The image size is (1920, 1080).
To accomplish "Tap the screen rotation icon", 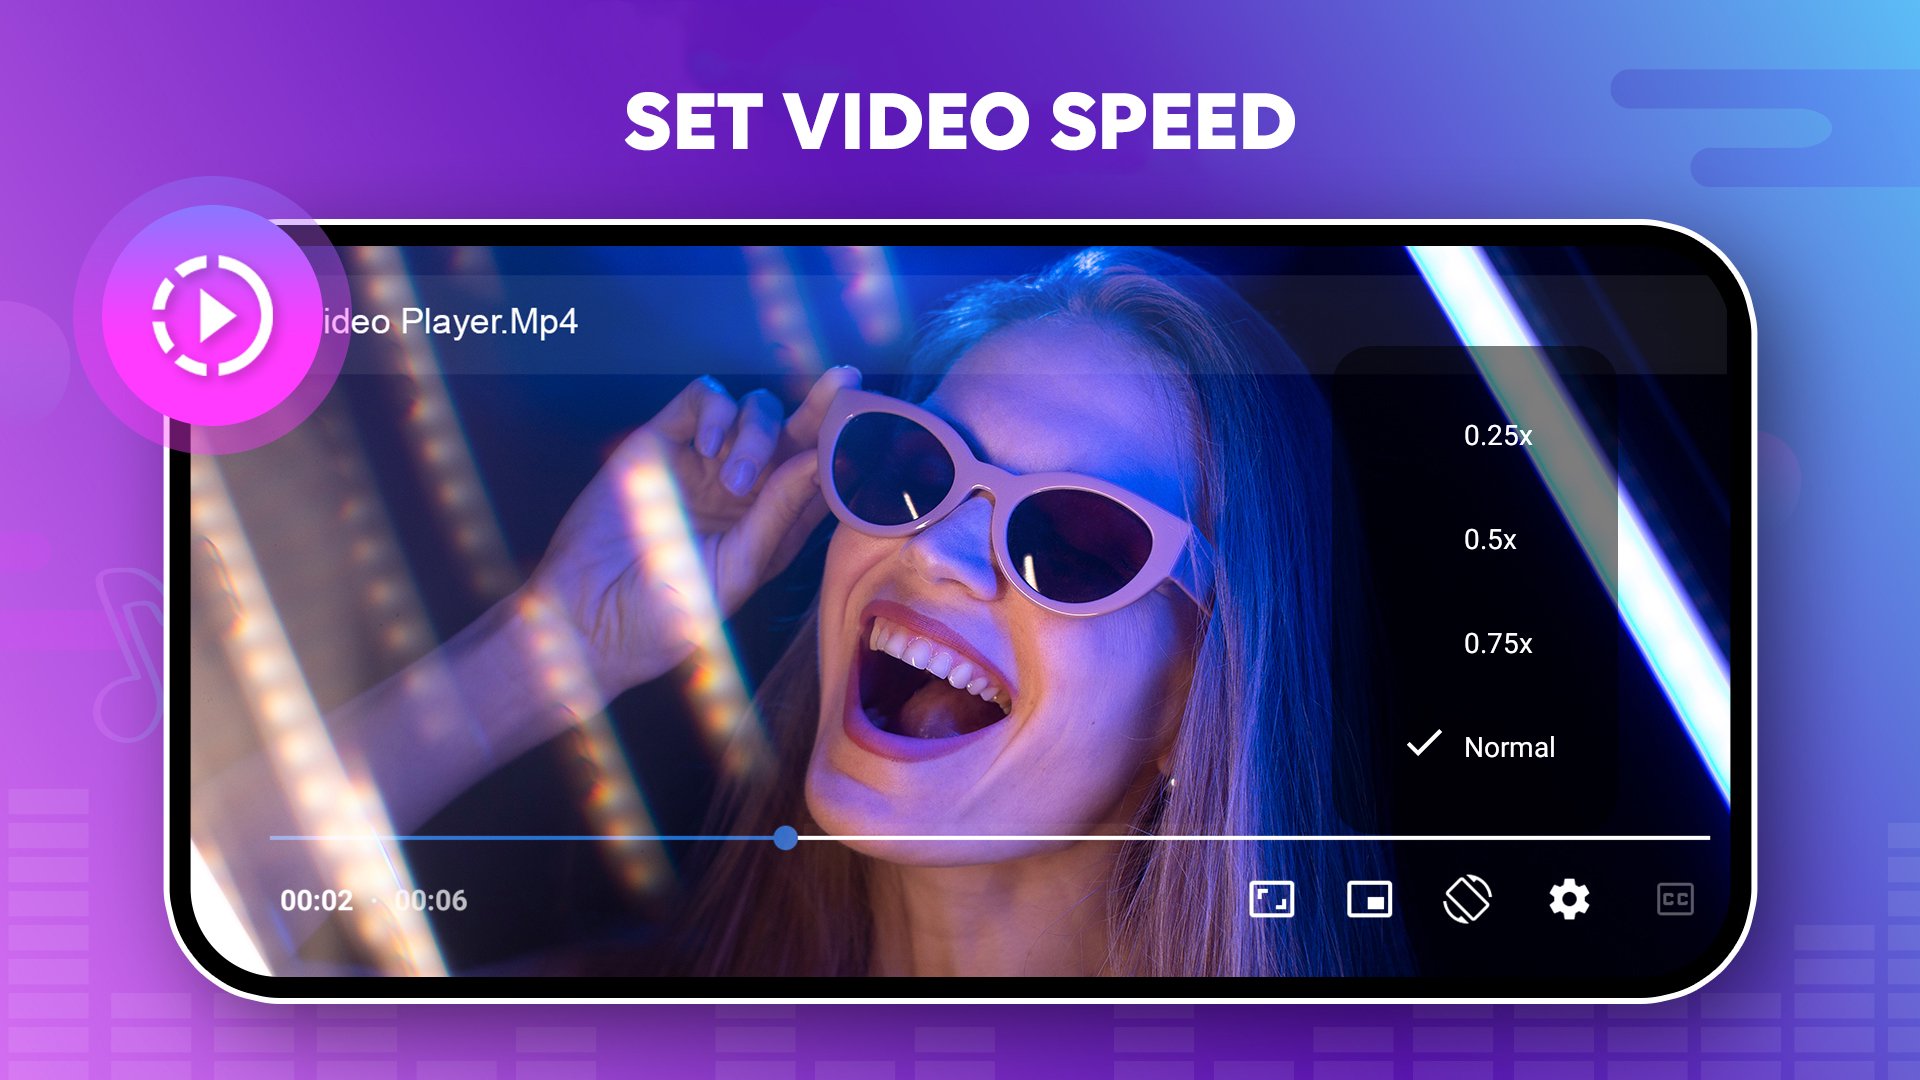I will 1467,899.
